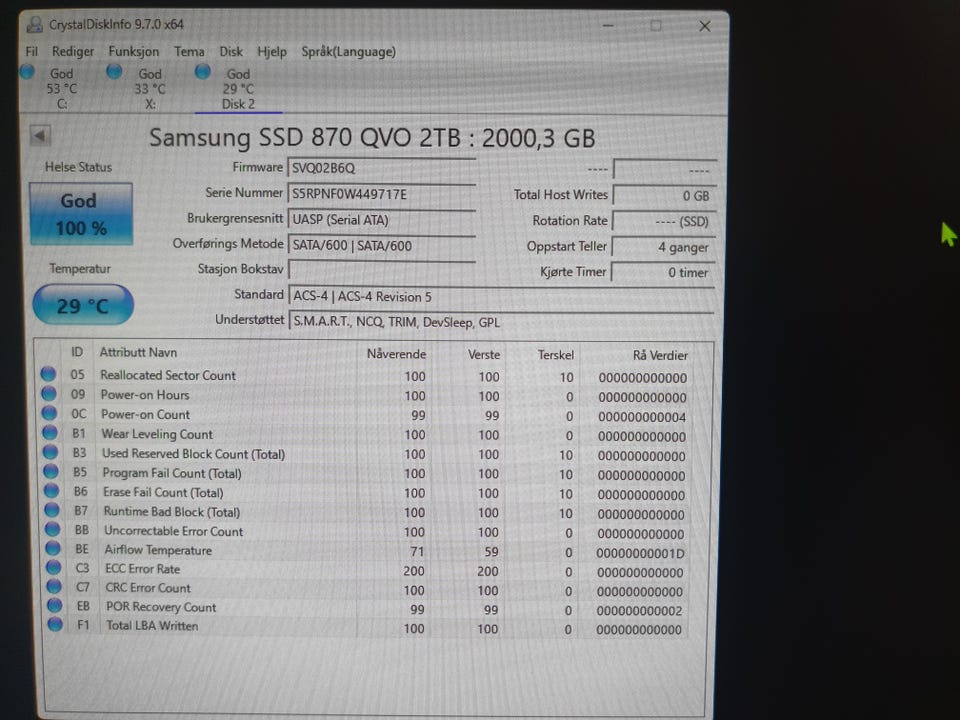
Task: Click status orb for Power-on Count
Action: [50, 413]
